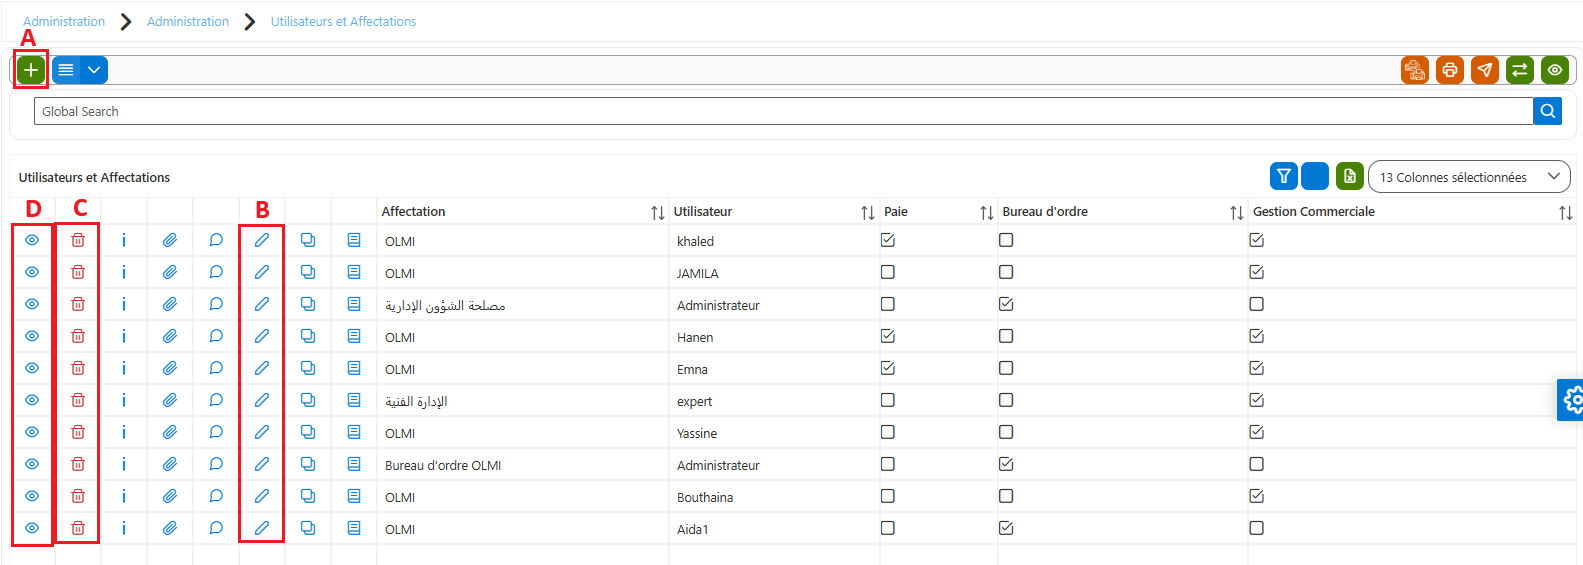
Task: Delete the khaled row
Action: coord(78,240)
